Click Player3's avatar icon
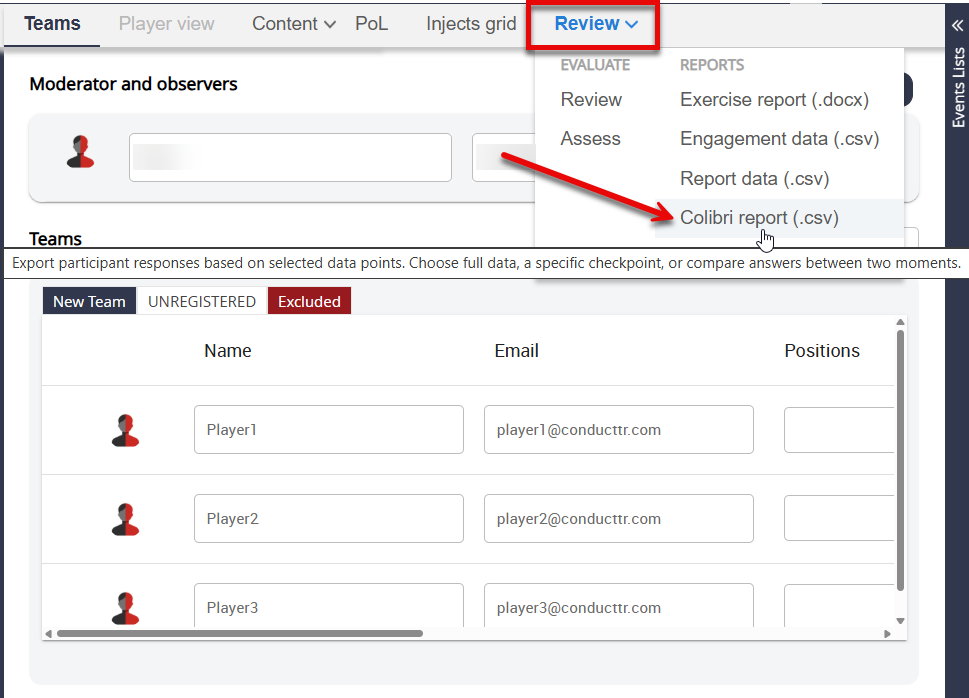 (x=125, y=607)
